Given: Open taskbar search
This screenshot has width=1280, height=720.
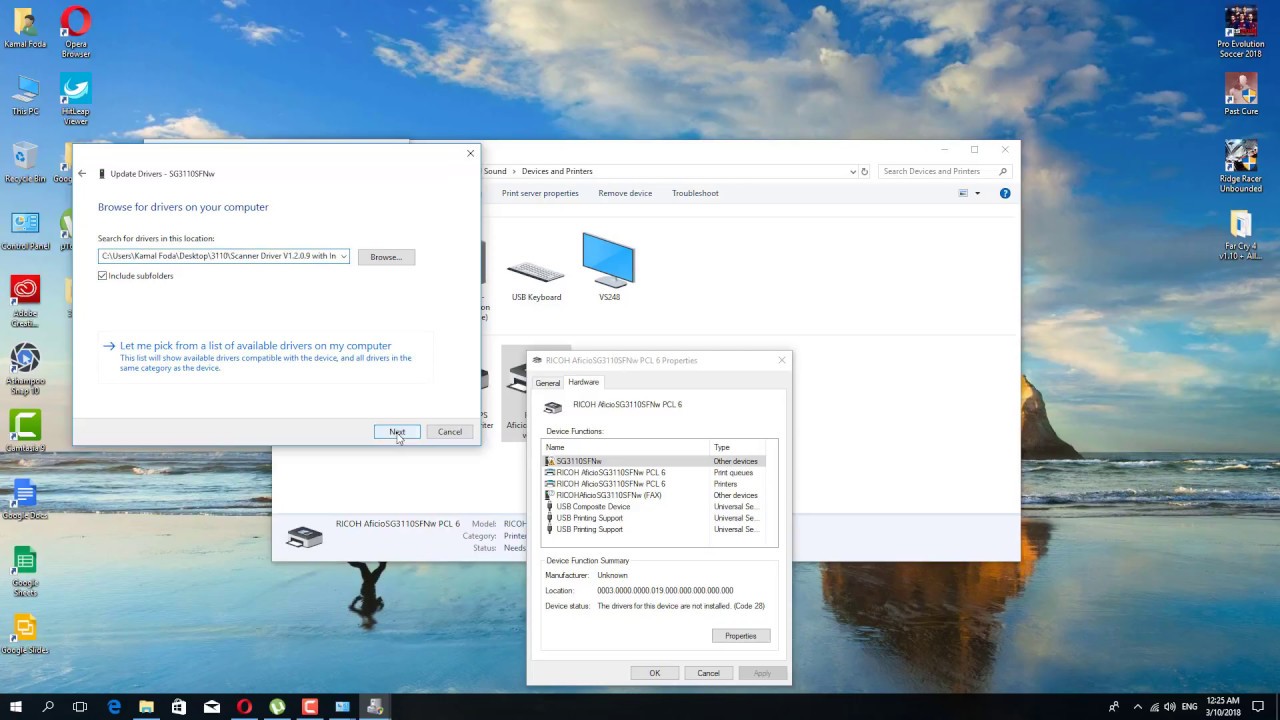Looking at the screenshot, I should (48, 707).
